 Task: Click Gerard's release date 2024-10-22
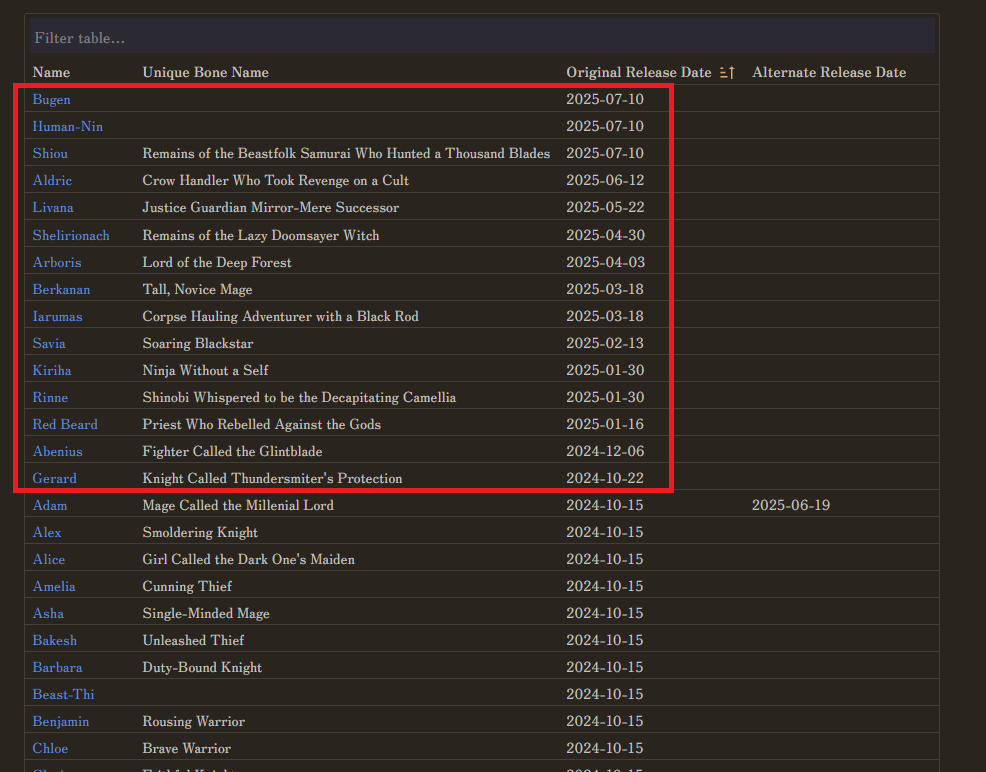pyautogui.click(x=605, y=478)
